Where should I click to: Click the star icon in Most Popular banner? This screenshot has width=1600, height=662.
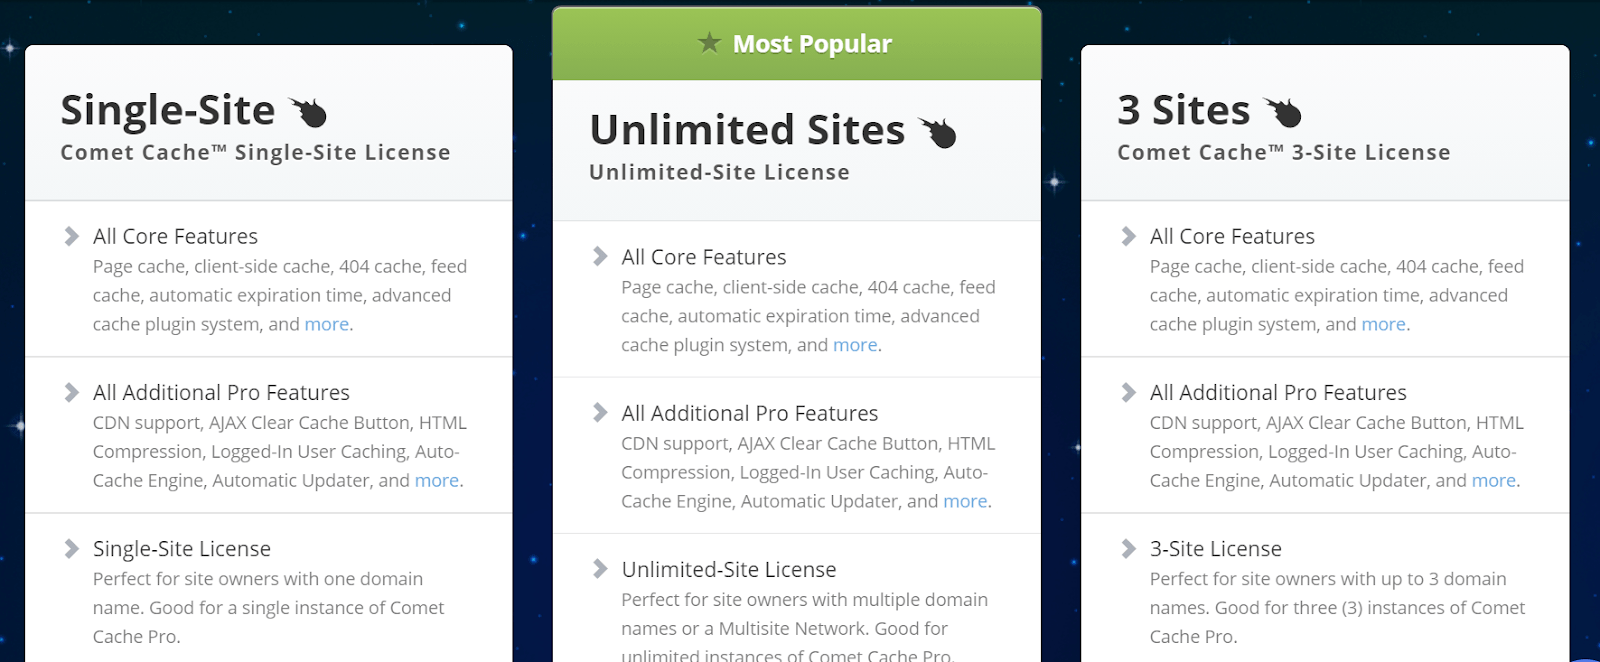click(710, 43)
